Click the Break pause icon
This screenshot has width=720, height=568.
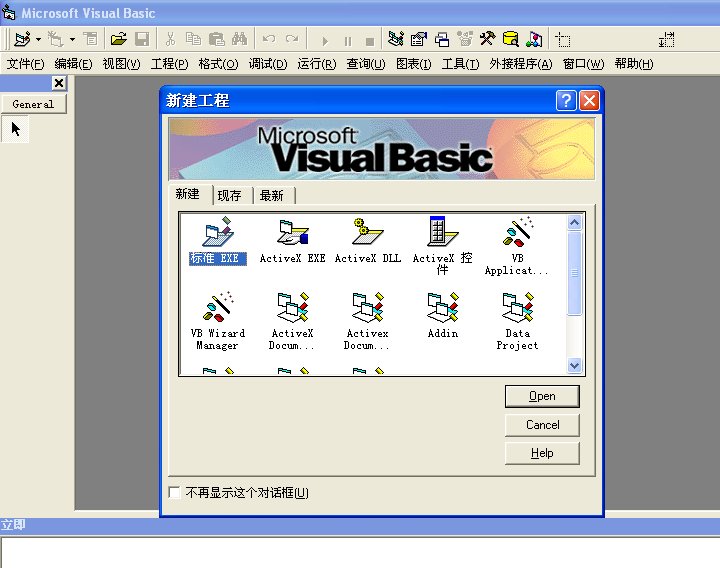coord(348,41)
